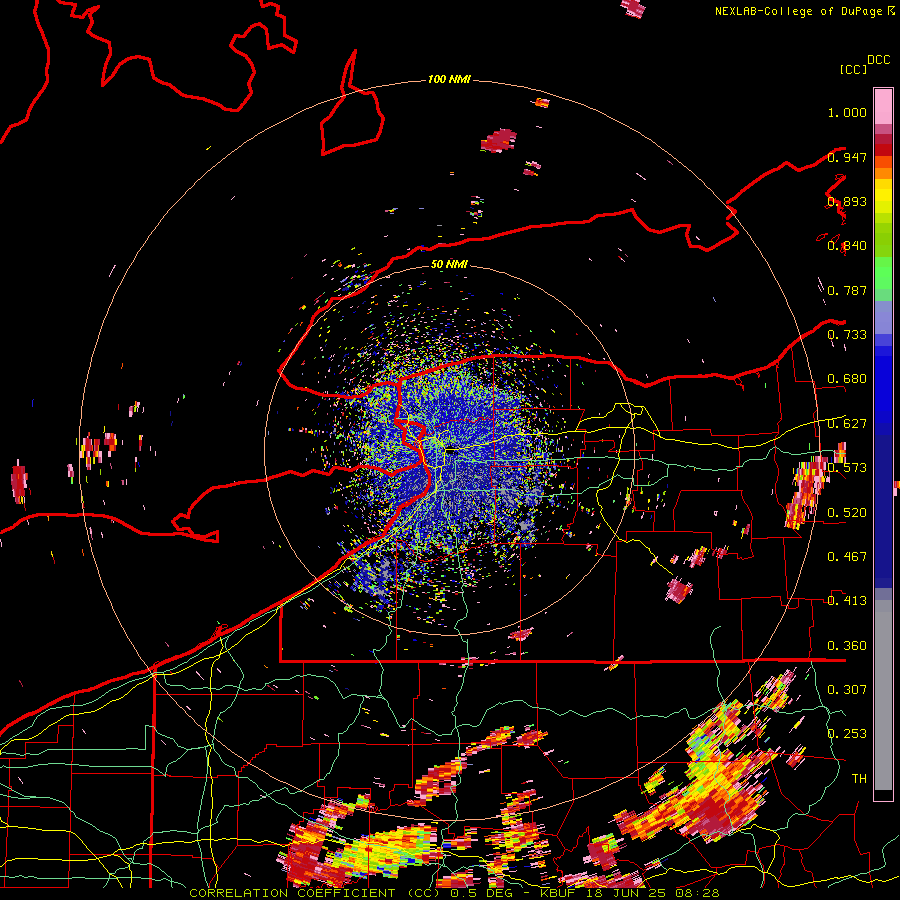
Task: Click the NEXLAB-College of DuPage credit text
Action: click(804, 11)
